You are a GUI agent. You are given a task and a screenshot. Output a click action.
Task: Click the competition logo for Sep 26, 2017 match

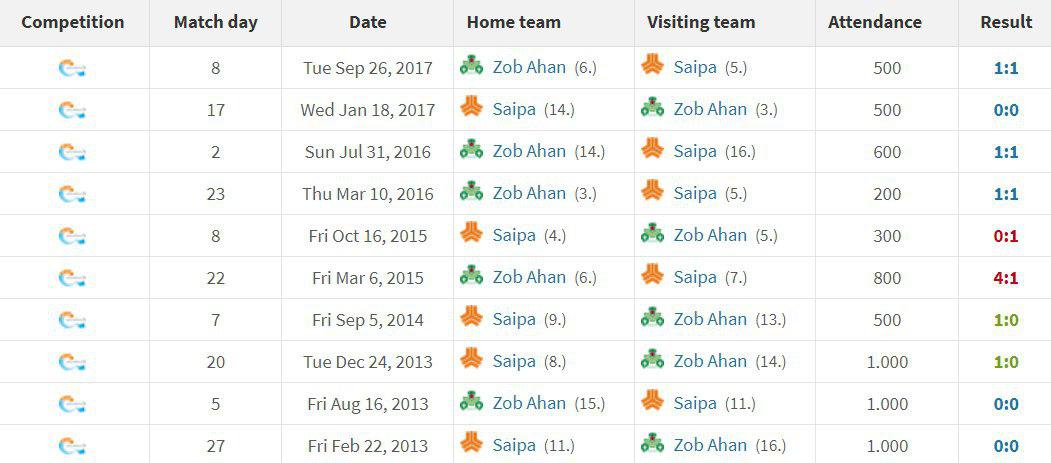[x=72, y=68]
